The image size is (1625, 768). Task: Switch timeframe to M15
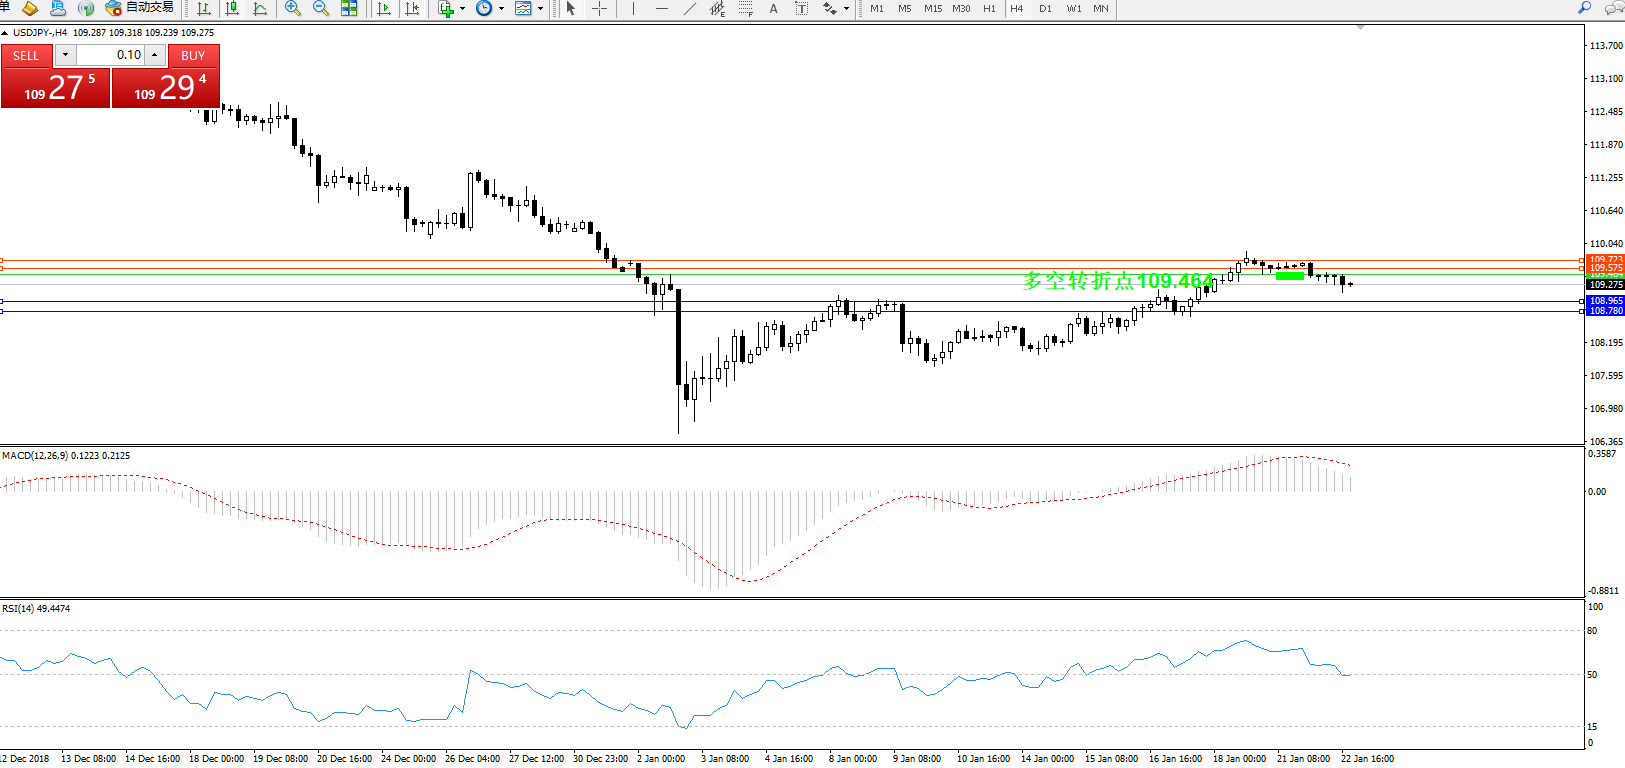[x=932, y=8]
